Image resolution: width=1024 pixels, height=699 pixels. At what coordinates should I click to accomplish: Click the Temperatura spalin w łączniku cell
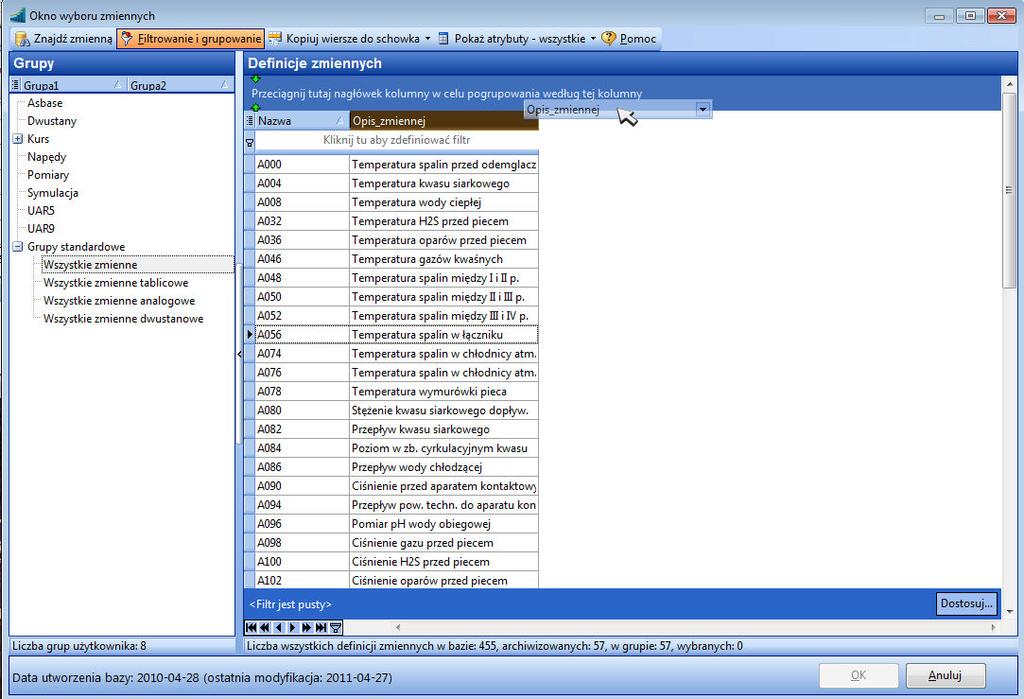coord(443,334)
